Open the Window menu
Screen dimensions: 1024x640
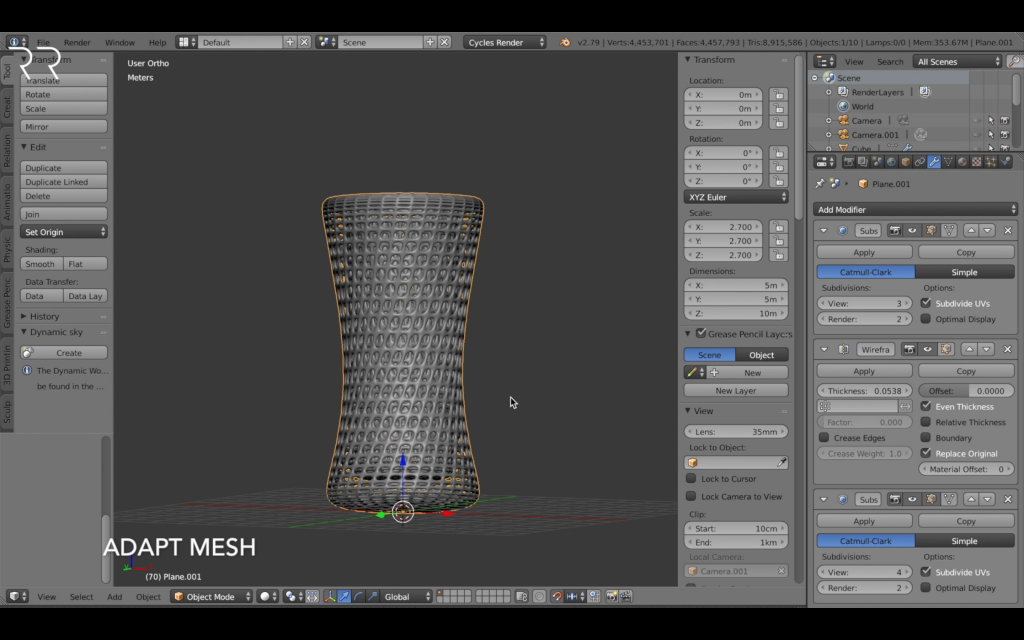[120, 42]
